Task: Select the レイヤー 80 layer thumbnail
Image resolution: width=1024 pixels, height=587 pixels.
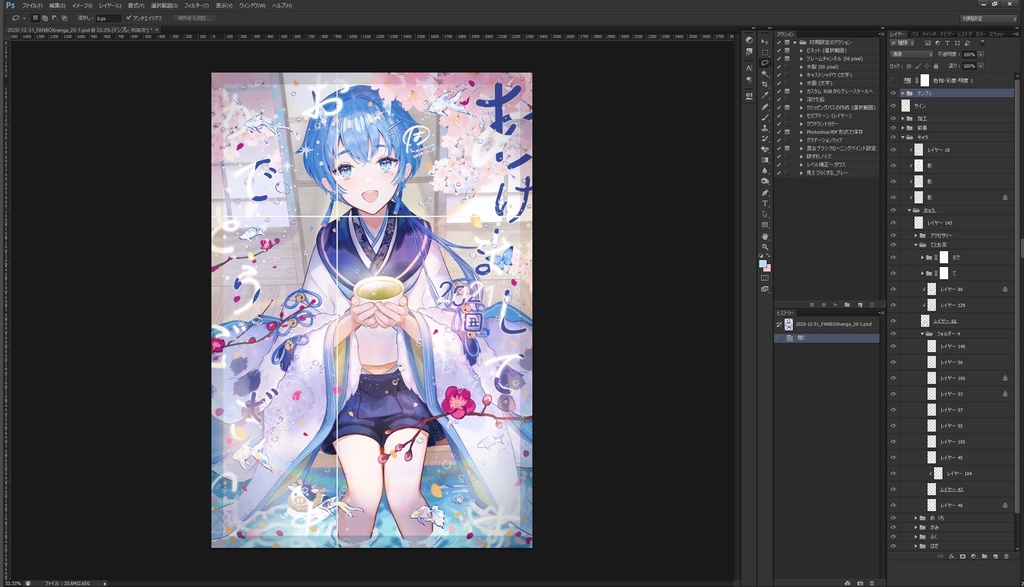Action: coord(932,289)
